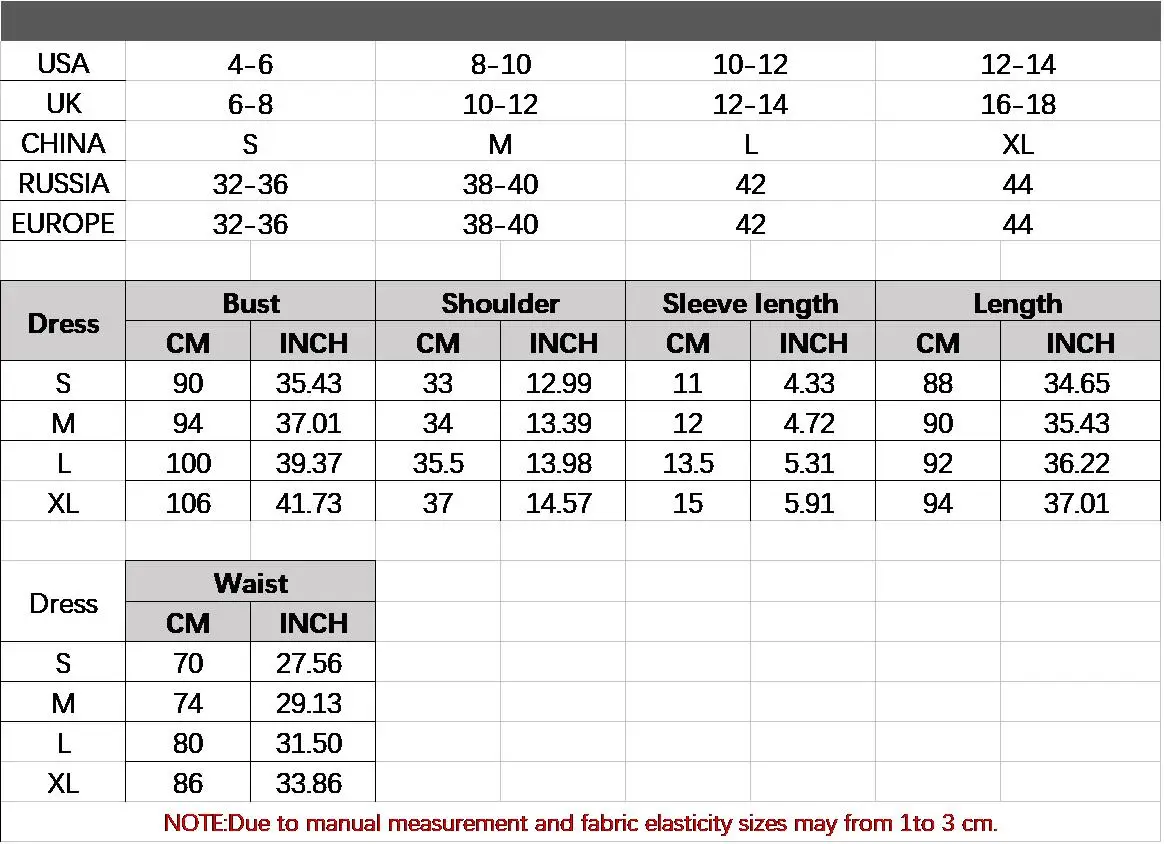This screenshot has height=844, width=1164.
Task: Select the shoulder value 35.5 cell
Action: pos(438,463)
